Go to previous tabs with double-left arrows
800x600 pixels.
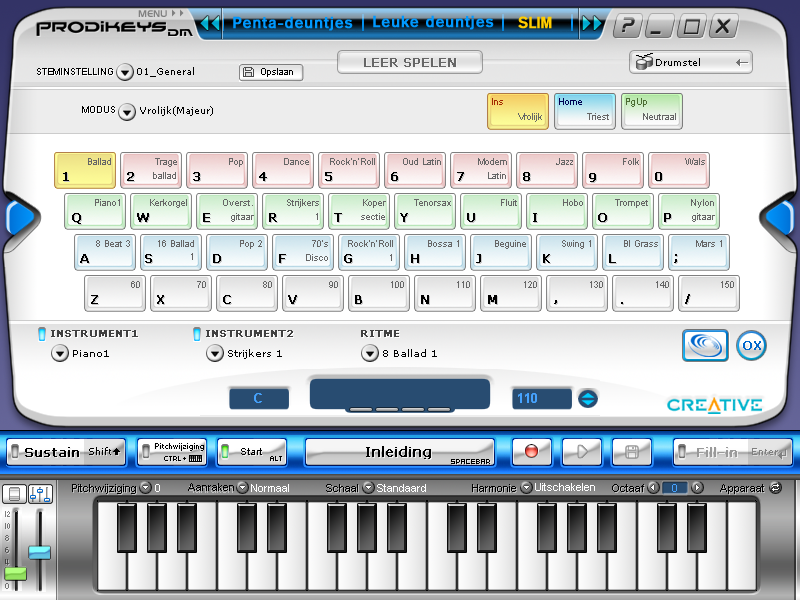[x=210, y=23]
